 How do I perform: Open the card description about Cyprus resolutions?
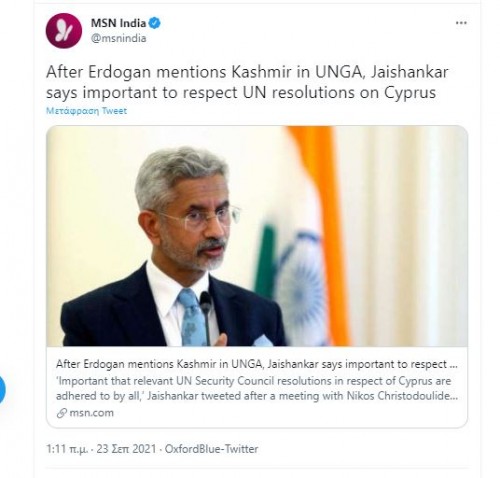pos(257,388)
